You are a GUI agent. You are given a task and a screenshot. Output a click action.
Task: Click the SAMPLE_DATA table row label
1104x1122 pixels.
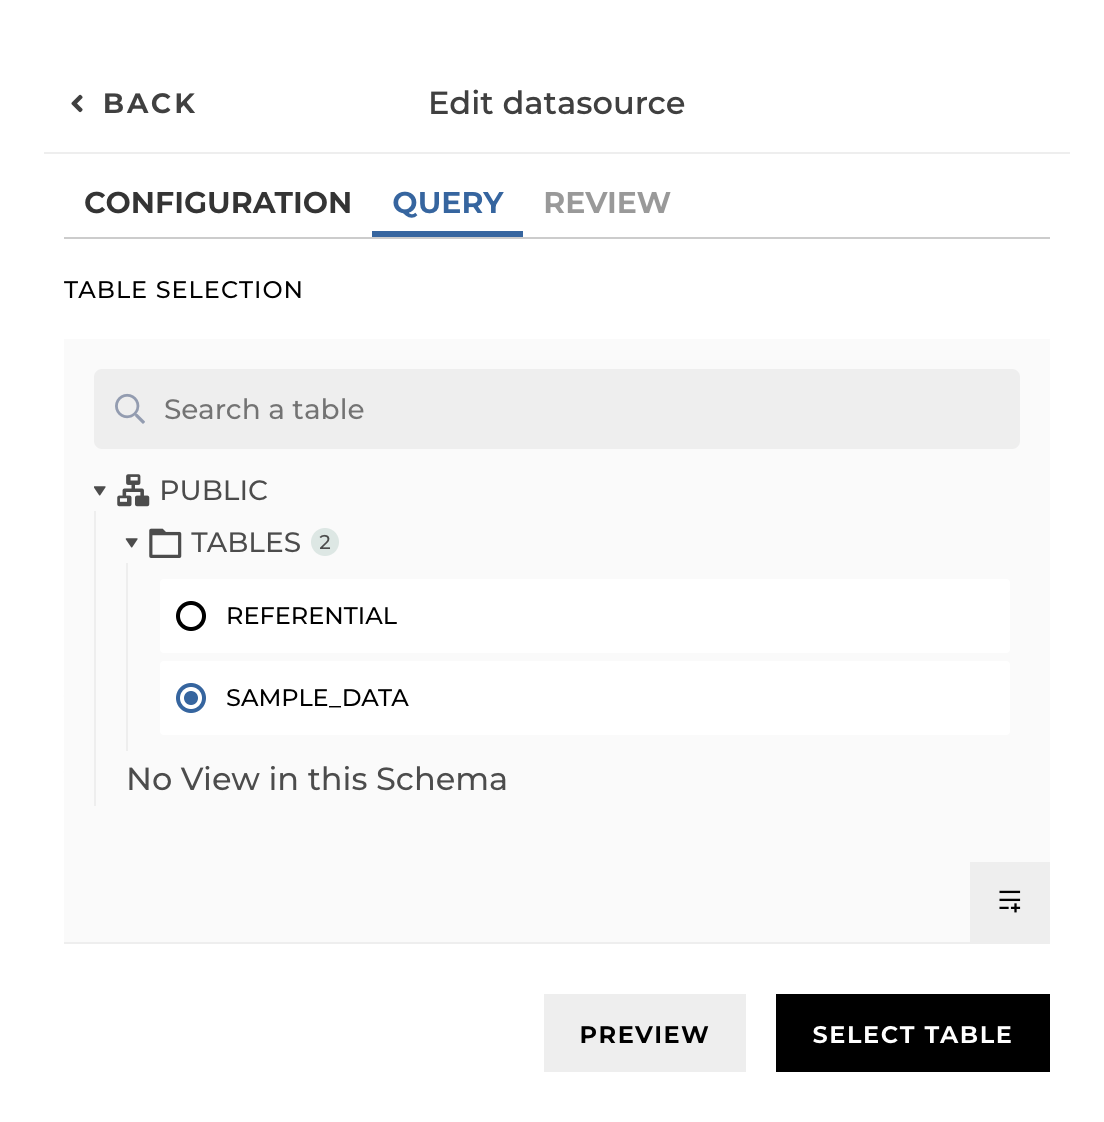click(x=317, y=698)
